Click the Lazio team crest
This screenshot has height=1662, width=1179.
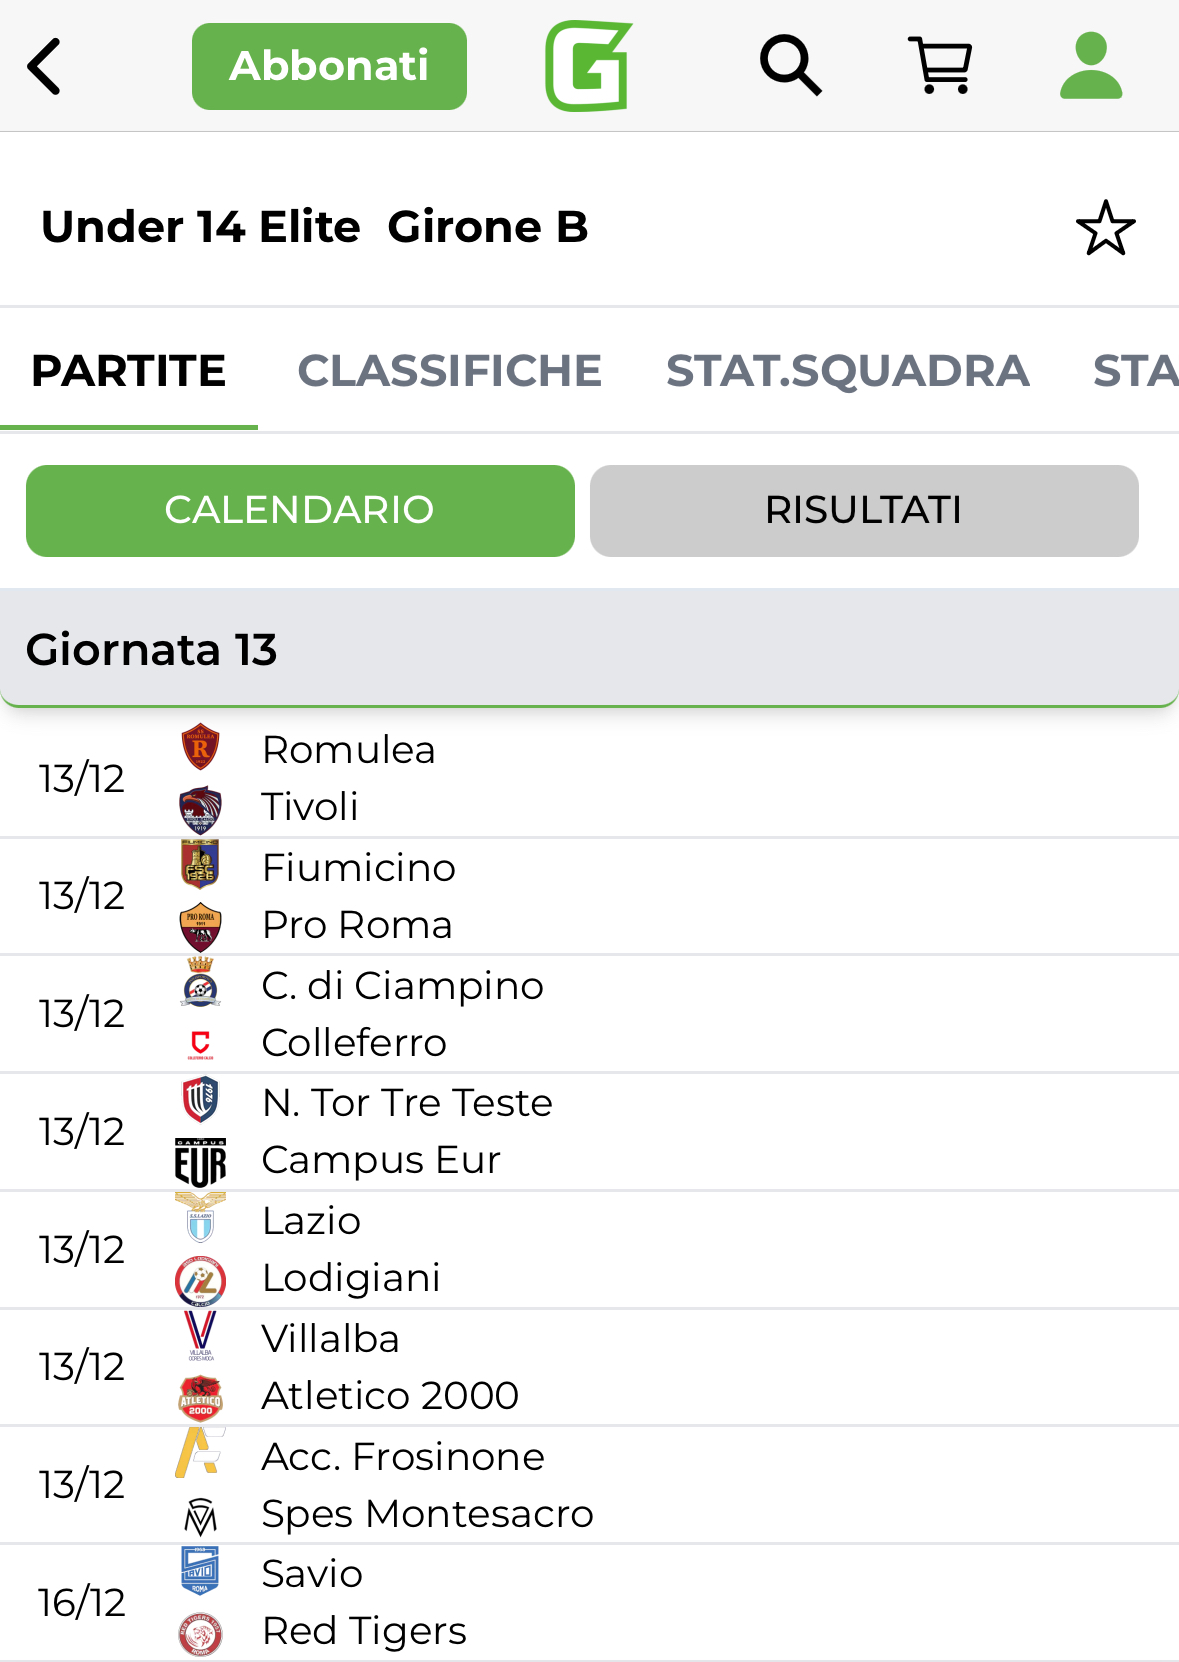200,1219
